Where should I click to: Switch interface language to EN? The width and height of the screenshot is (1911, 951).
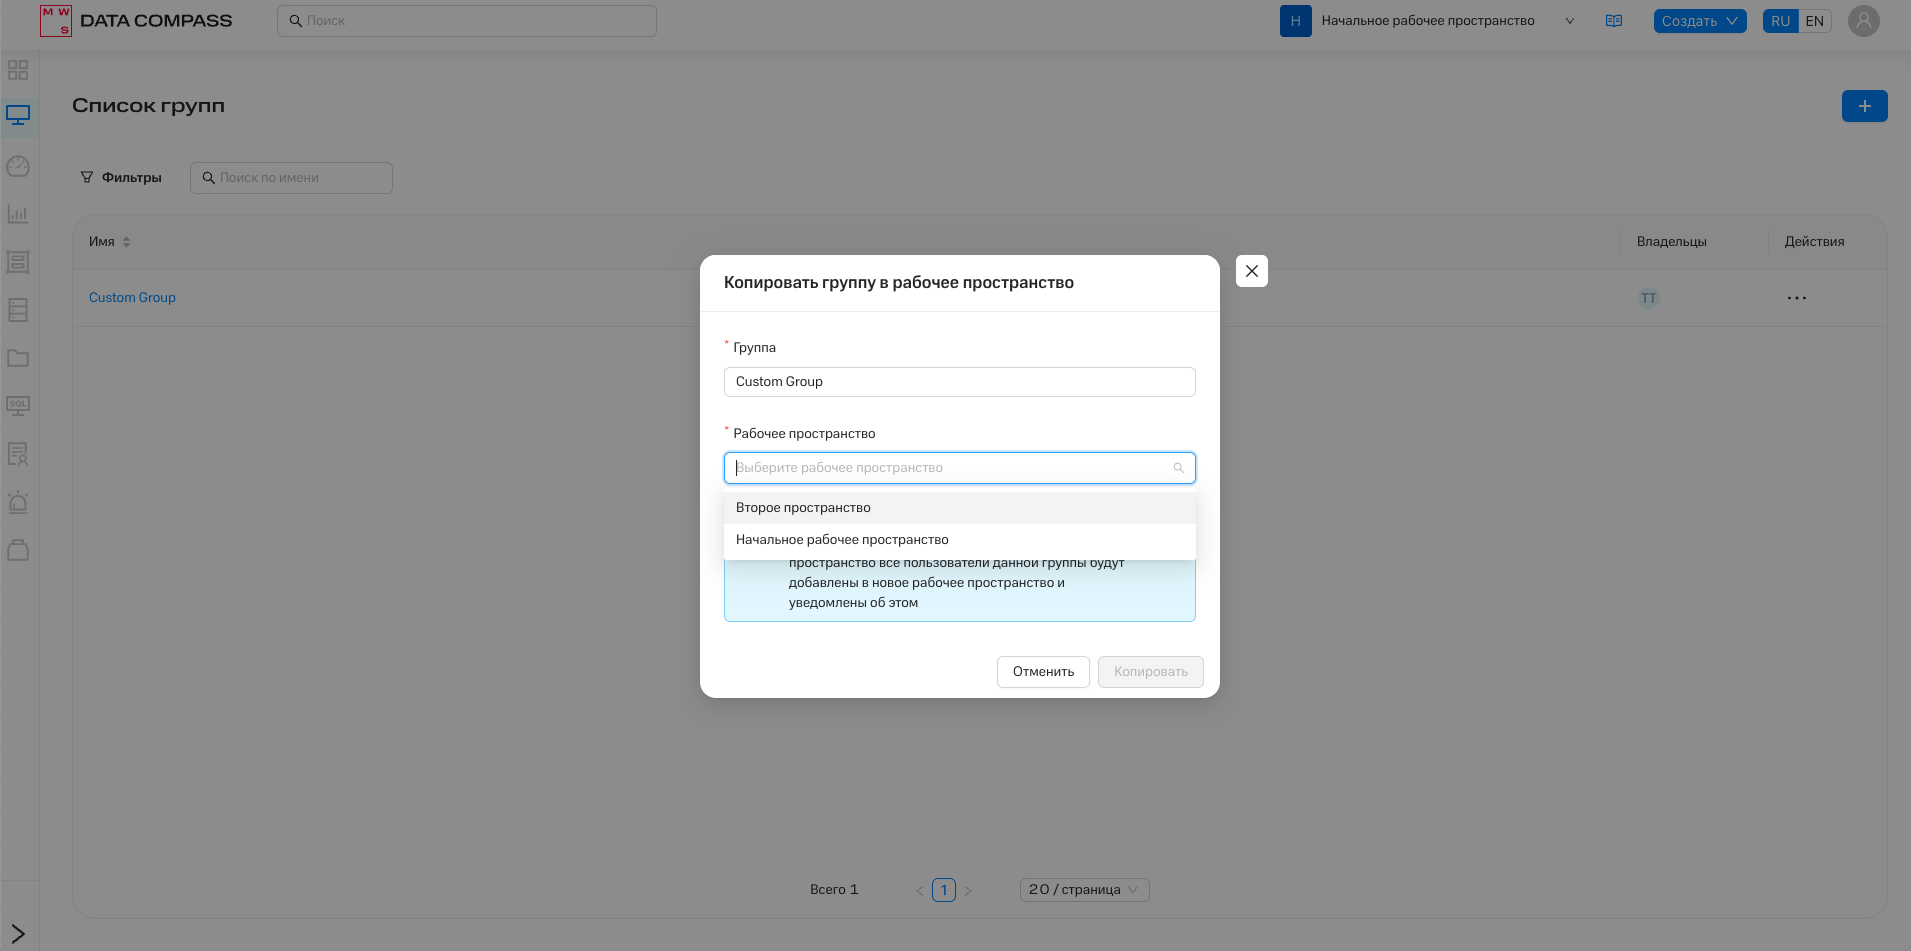1814,21
